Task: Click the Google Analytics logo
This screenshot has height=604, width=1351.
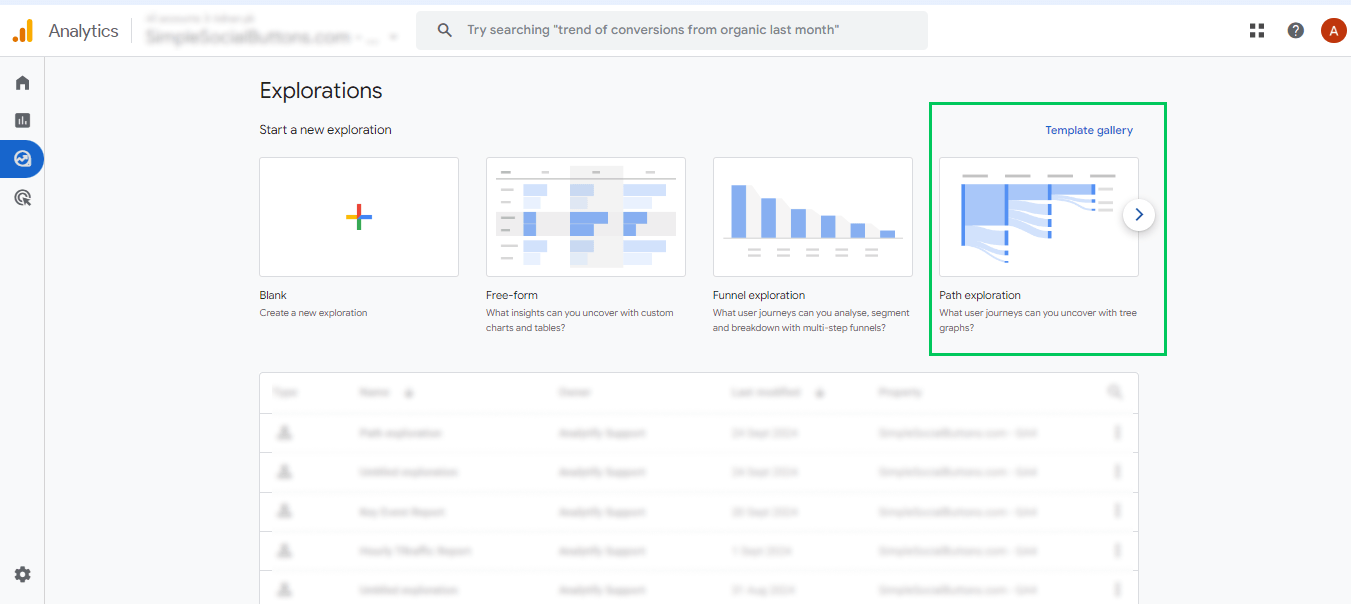Action: click(23, 31)
